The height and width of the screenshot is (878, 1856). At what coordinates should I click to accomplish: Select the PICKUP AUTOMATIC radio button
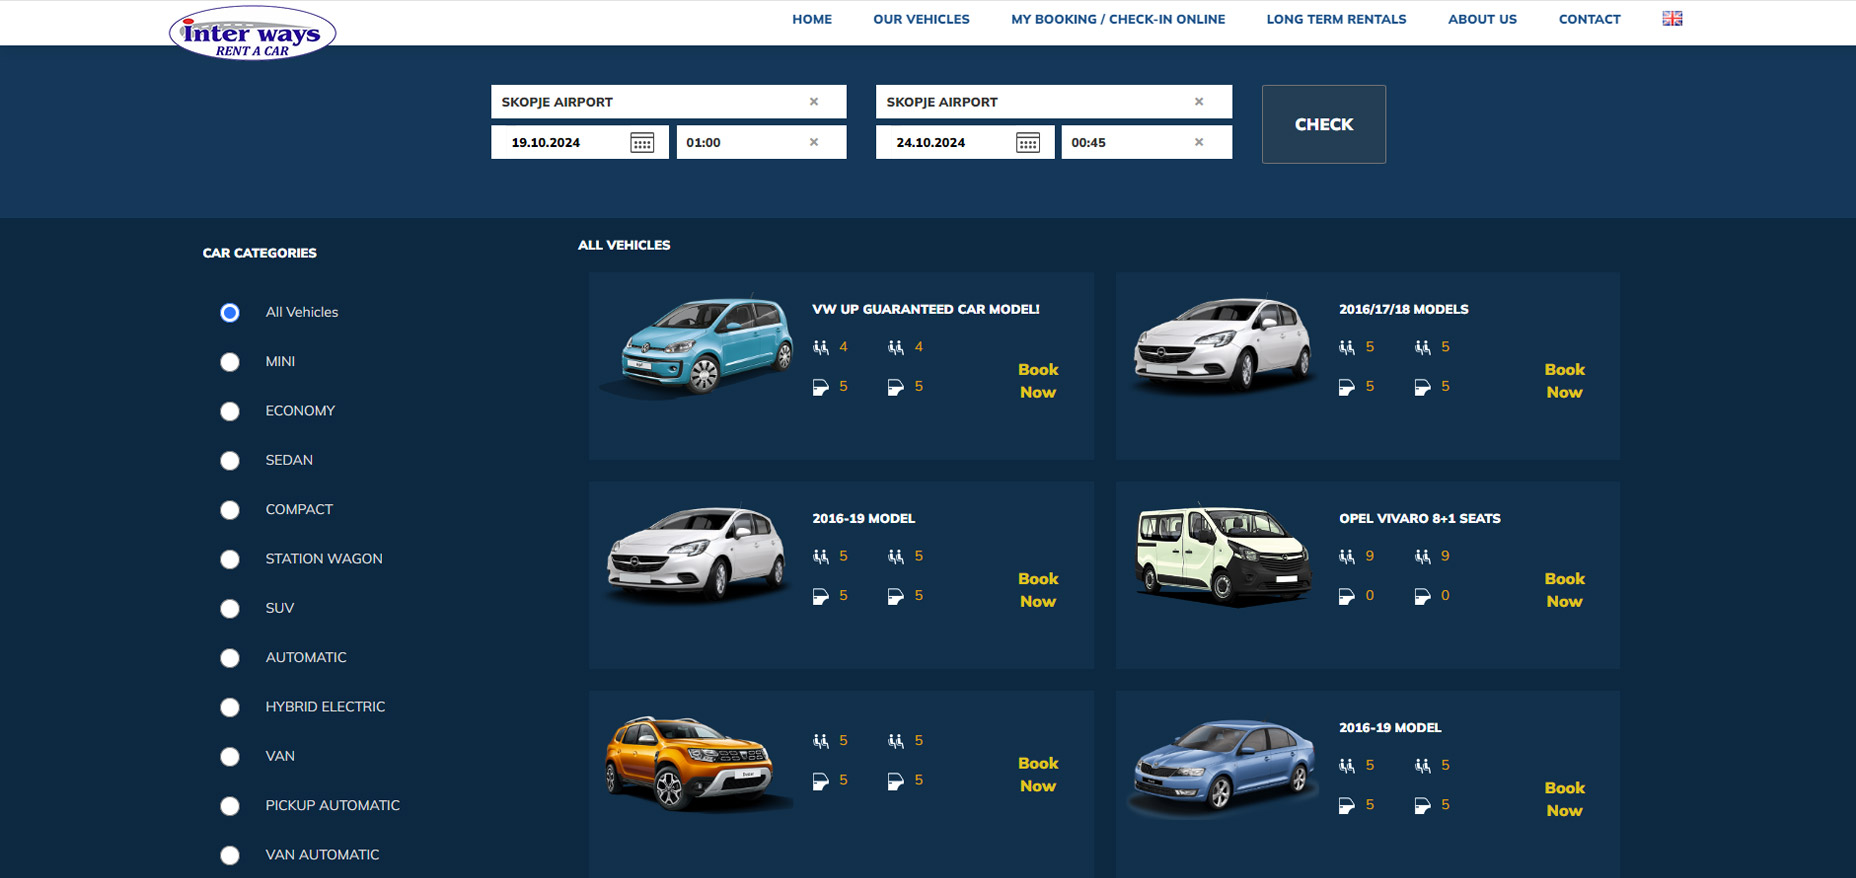pos(230,806)
